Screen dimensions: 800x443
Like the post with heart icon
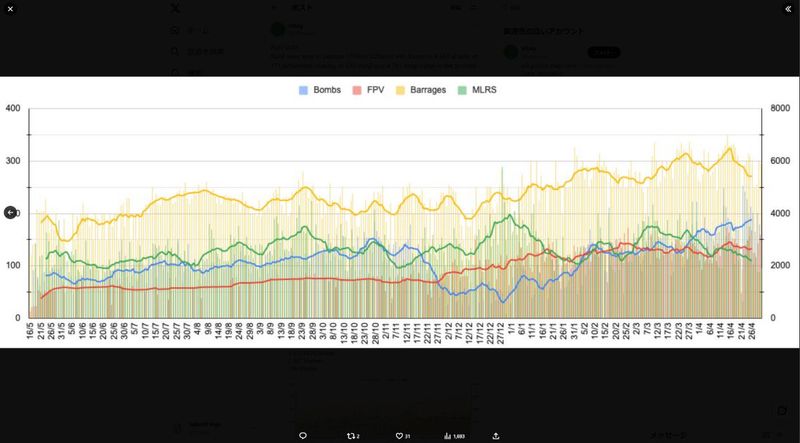click(x=400, y=436)
